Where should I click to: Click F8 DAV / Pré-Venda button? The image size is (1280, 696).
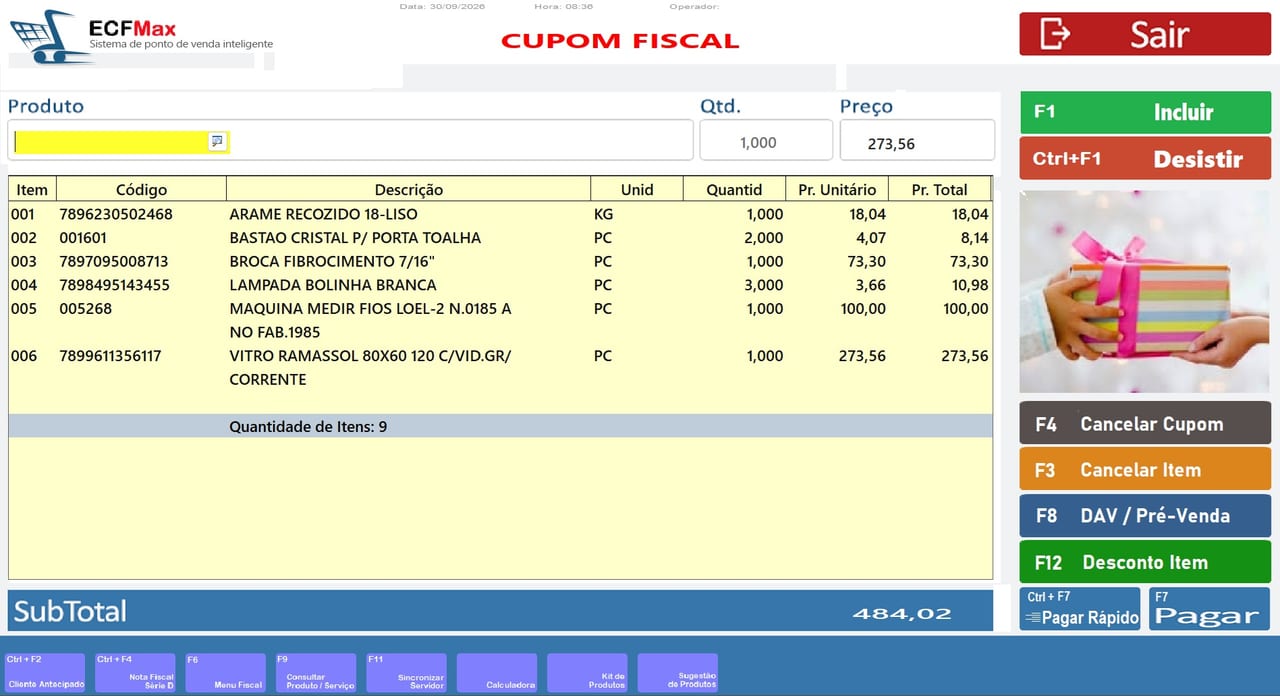coord(1145,515)
